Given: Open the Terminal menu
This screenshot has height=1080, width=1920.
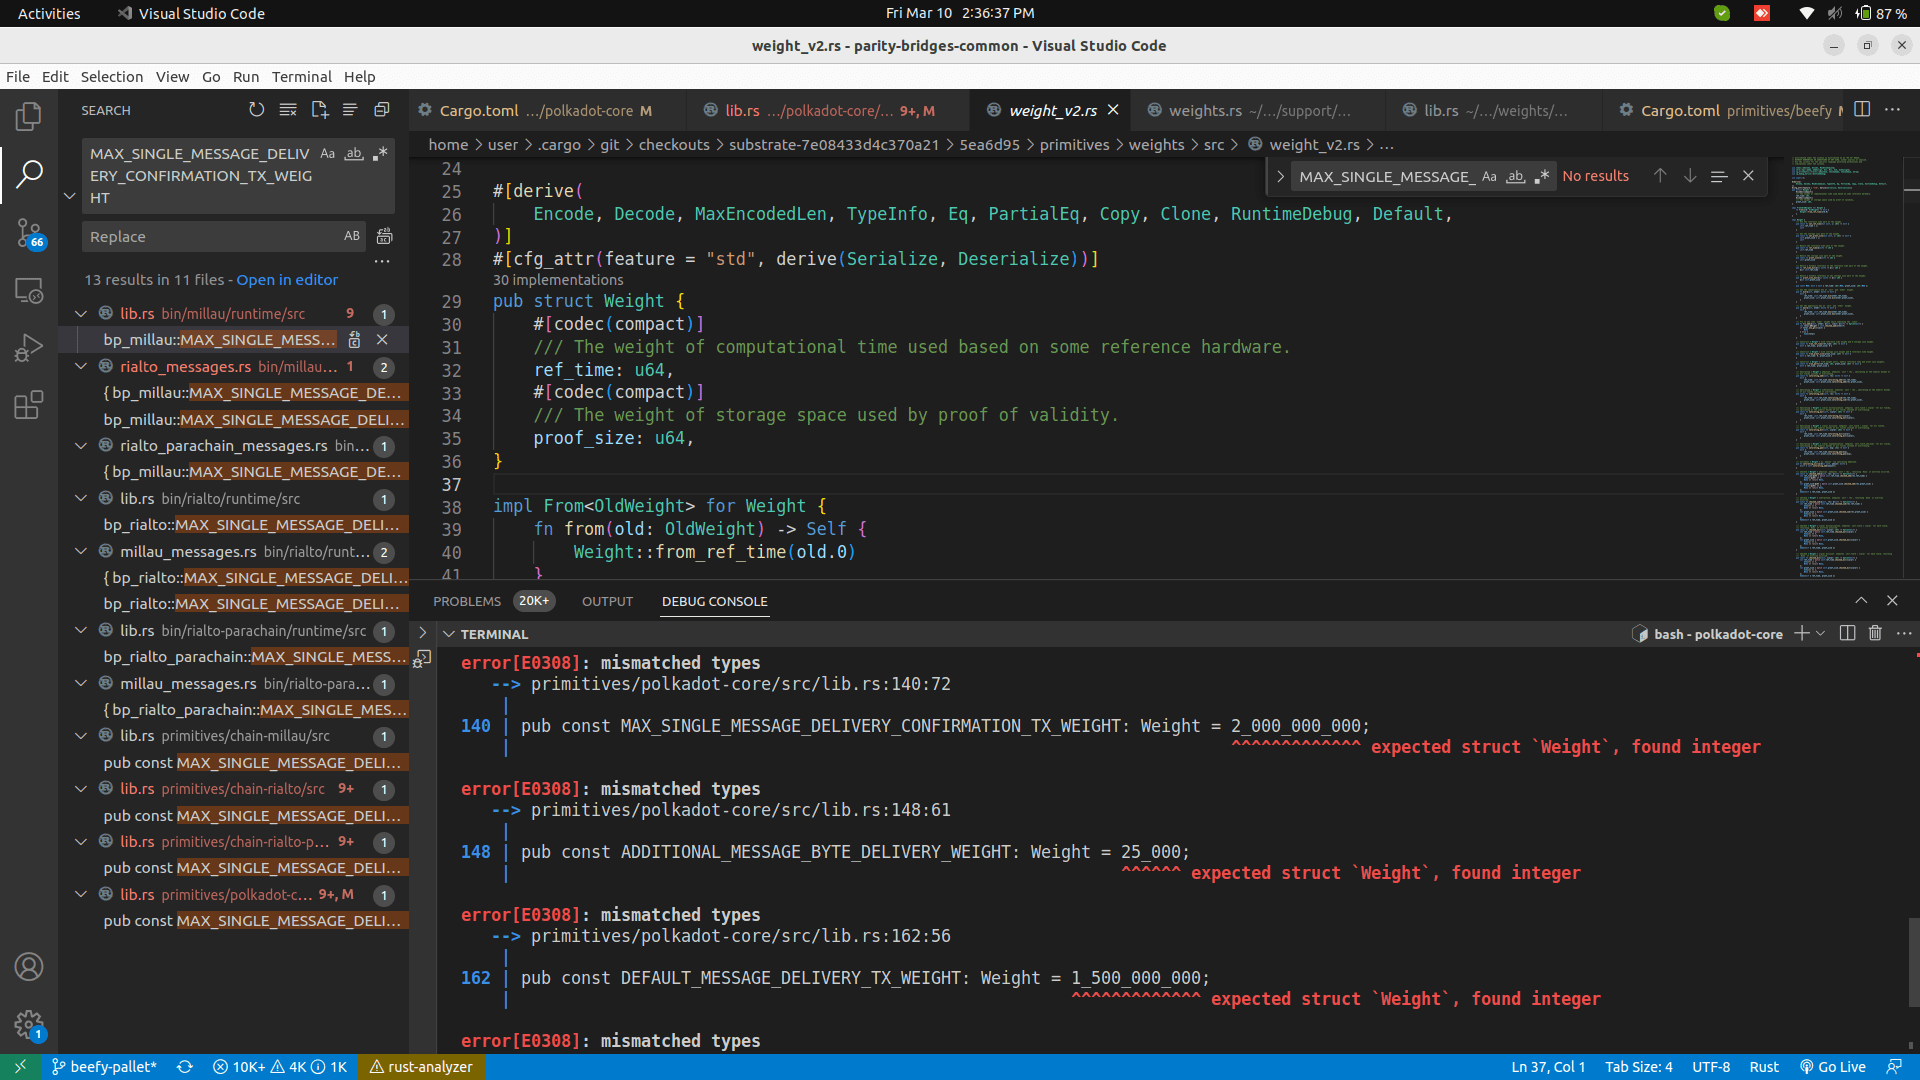Looking at the screenshot, I should click(x=301, y=77).
